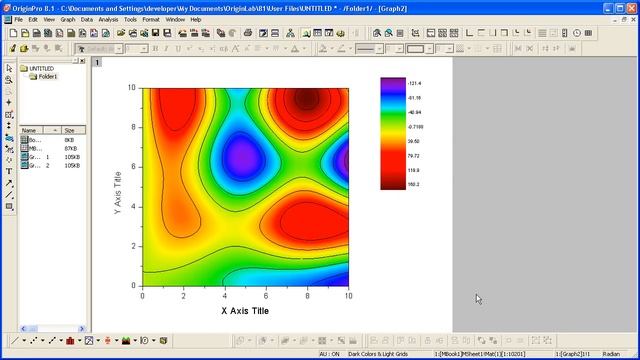640x360 pixels.
Task: Select the Text tool
Action: pyautogui.click(x=9, y=171)
